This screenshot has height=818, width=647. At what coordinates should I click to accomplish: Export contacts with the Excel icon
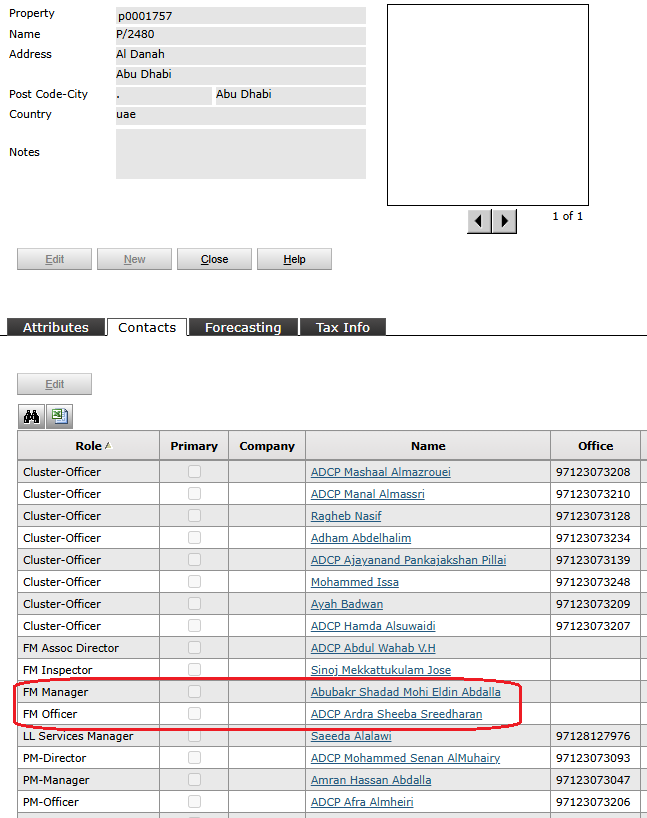pyautogui.click(x=59, y=416)
